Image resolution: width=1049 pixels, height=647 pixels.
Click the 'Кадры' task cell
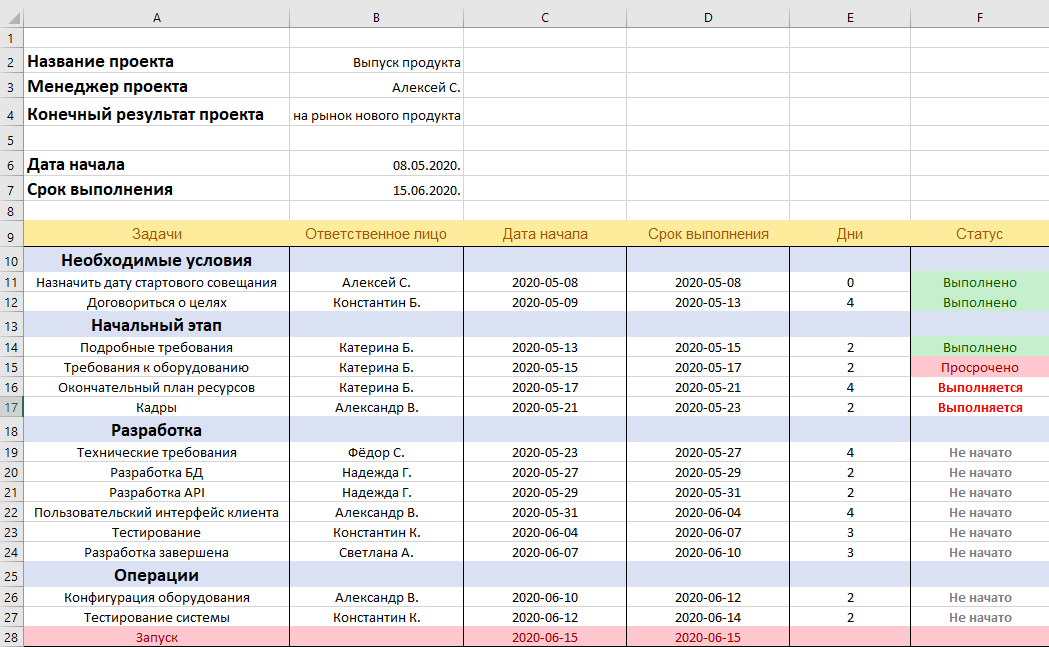pyautogui.click(x=157, y=407)
